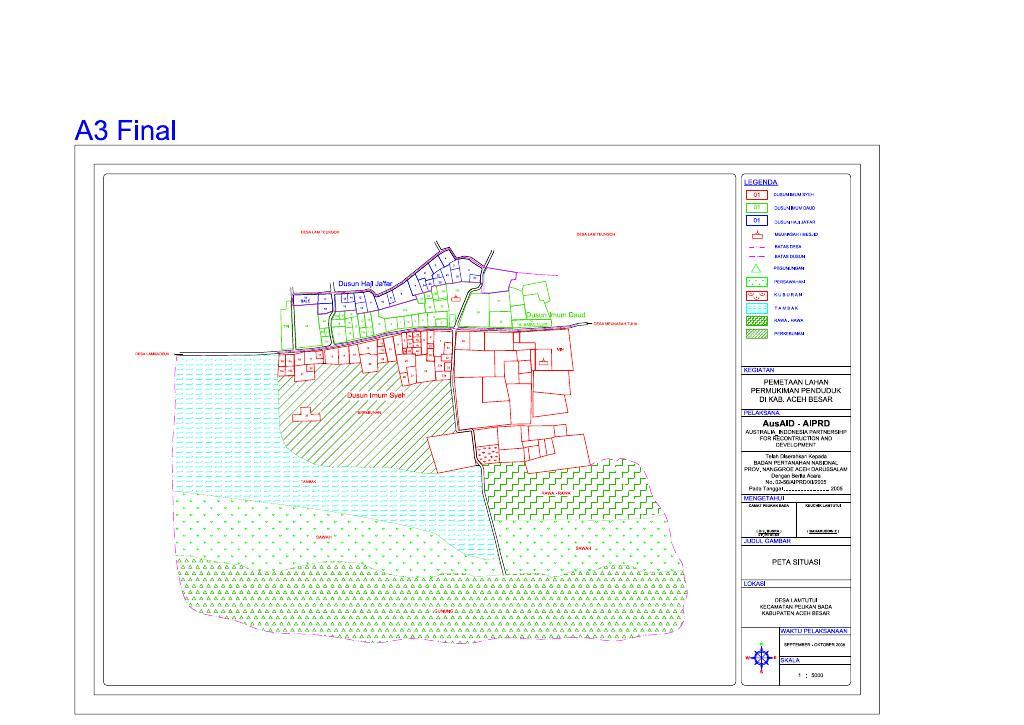Image resolution: width=1024 pixels, height=725 pixels.
Task: Click the 'PETA SITUASI' title
Action: pyautogui.click(x=796, y=562)
